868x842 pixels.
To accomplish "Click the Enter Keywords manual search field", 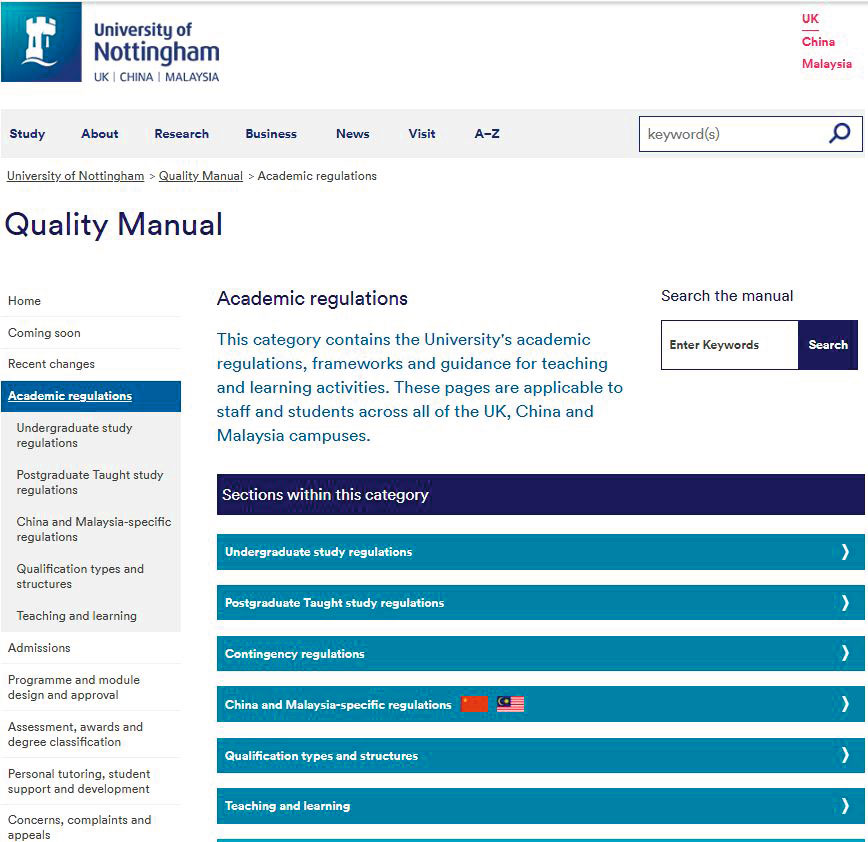I will pos(730,345).
